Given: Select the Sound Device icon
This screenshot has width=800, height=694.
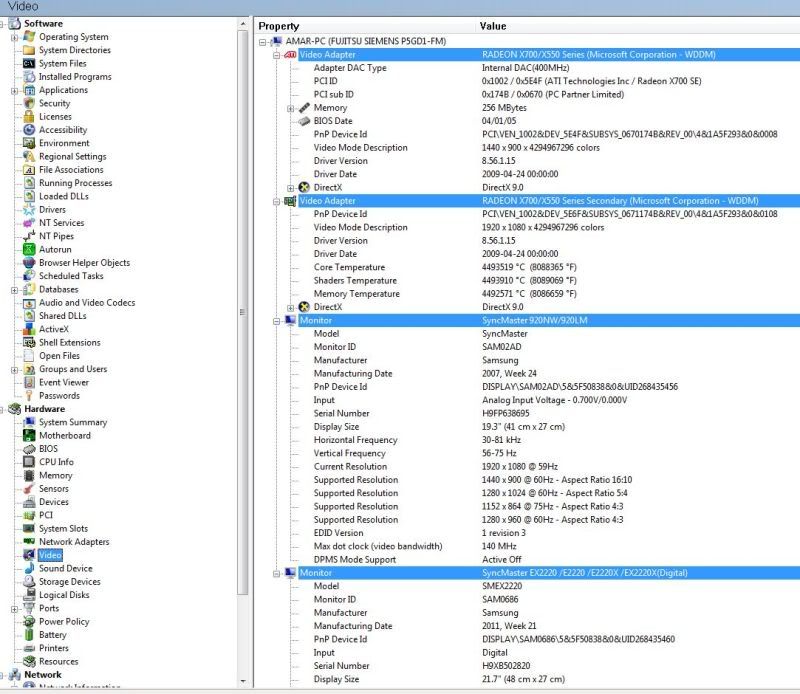Looking at the screenshot, I should [29, 568].
